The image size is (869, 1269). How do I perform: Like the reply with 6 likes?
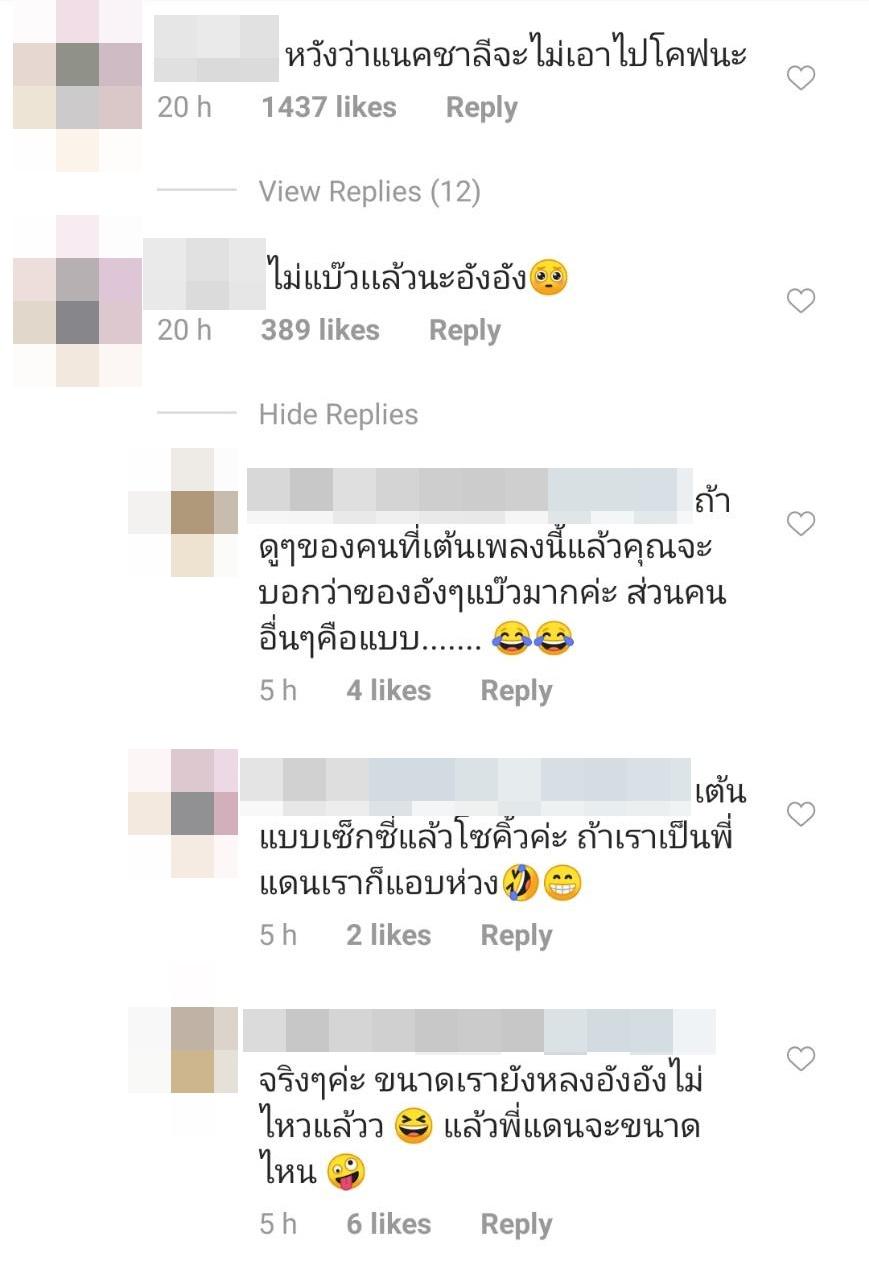tap(801, 1058)
